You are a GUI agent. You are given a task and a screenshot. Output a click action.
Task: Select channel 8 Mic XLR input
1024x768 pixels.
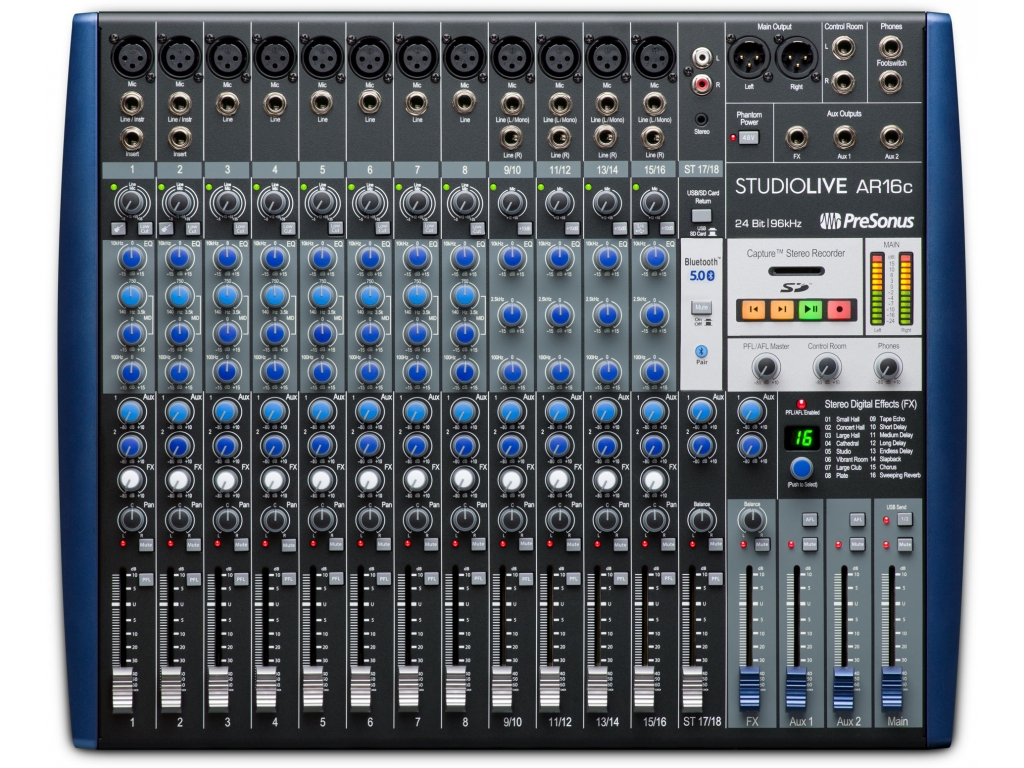[x=464, y=57]
